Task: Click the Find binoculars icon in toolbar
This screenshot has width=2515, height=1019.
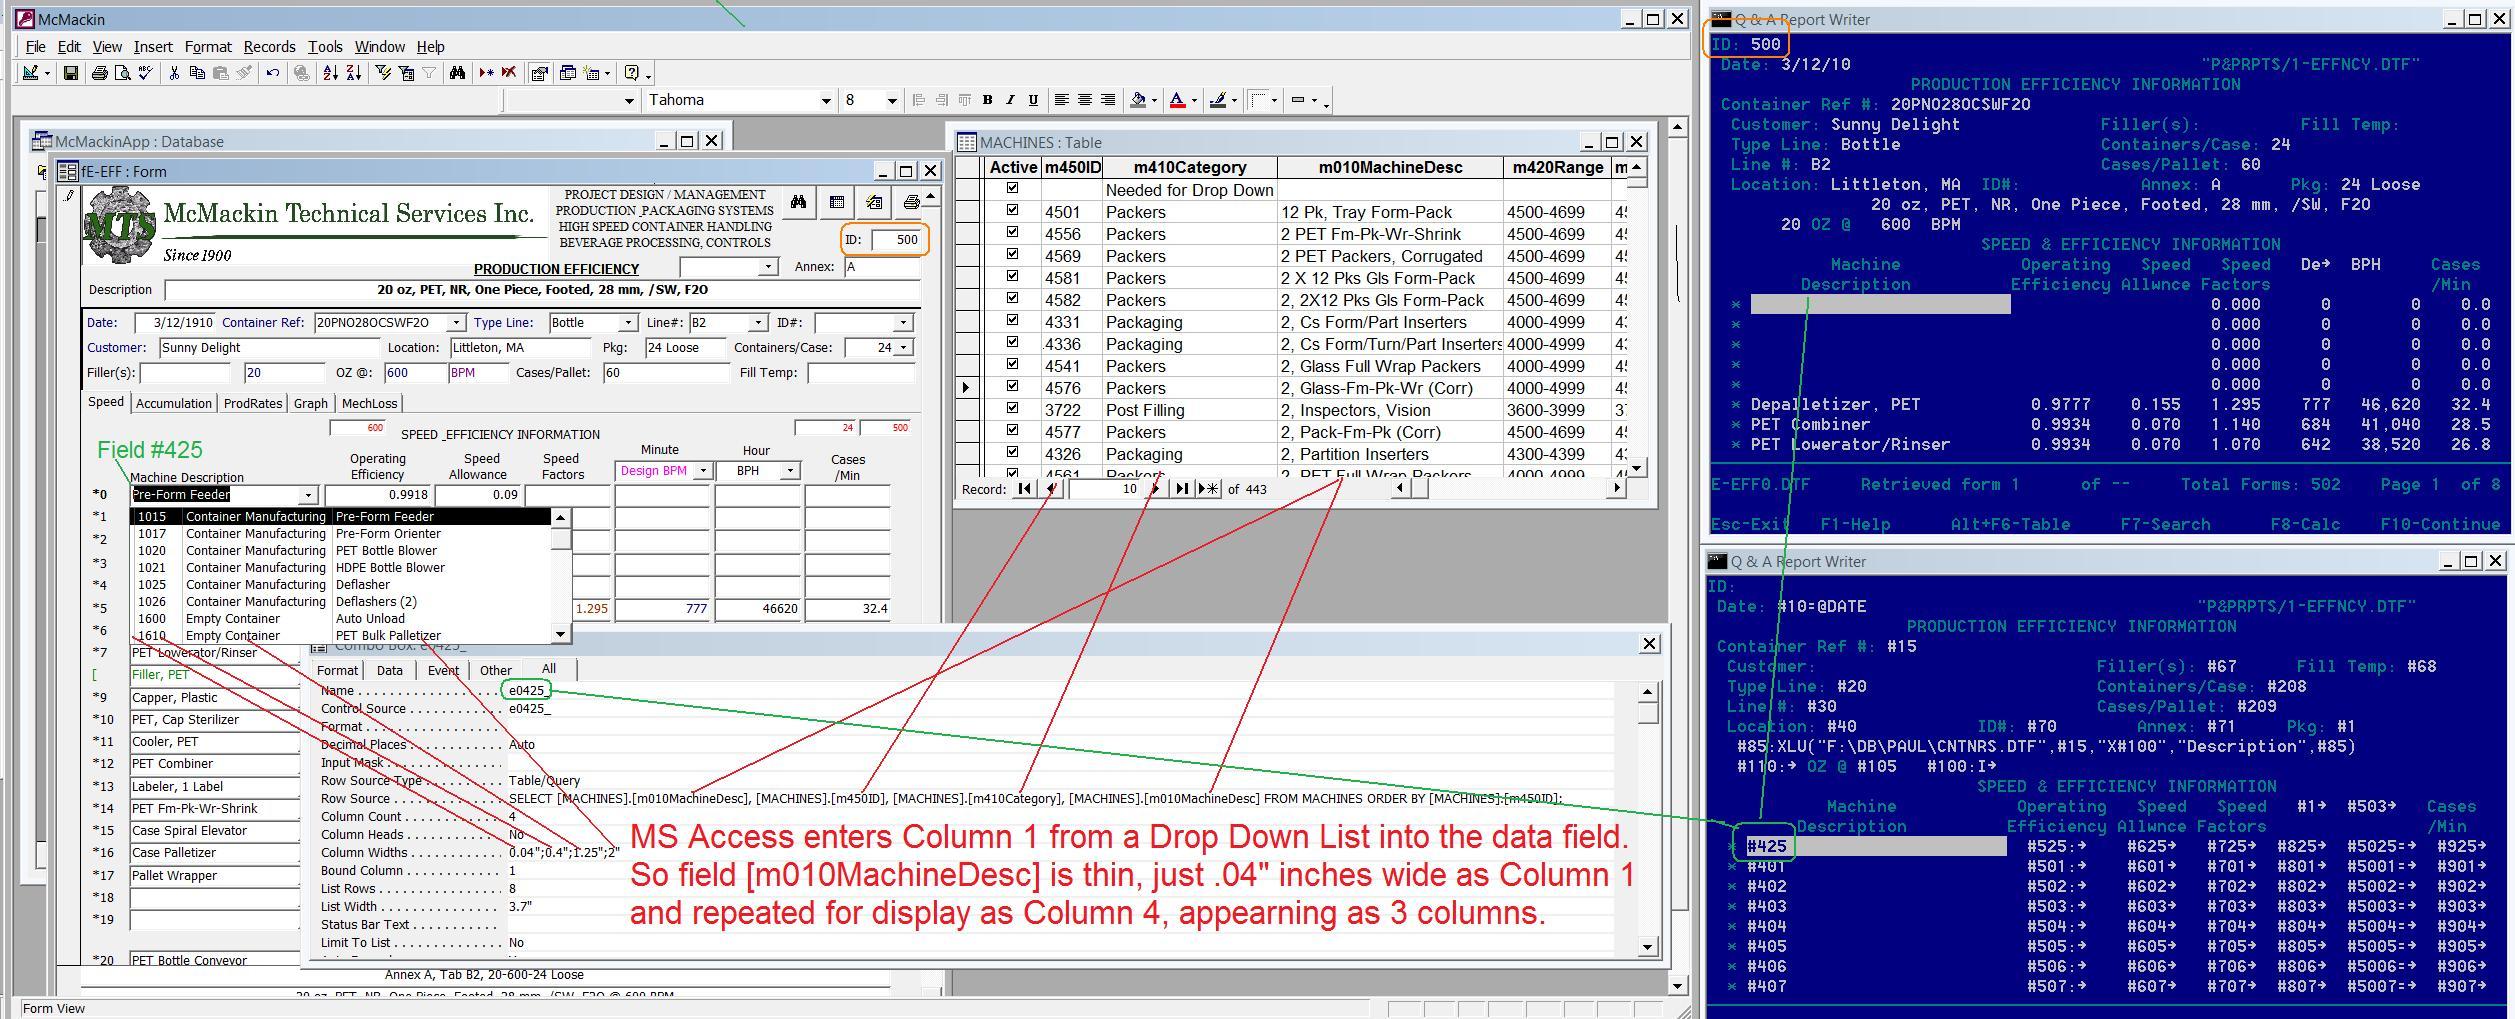Action: pos(458,73)
